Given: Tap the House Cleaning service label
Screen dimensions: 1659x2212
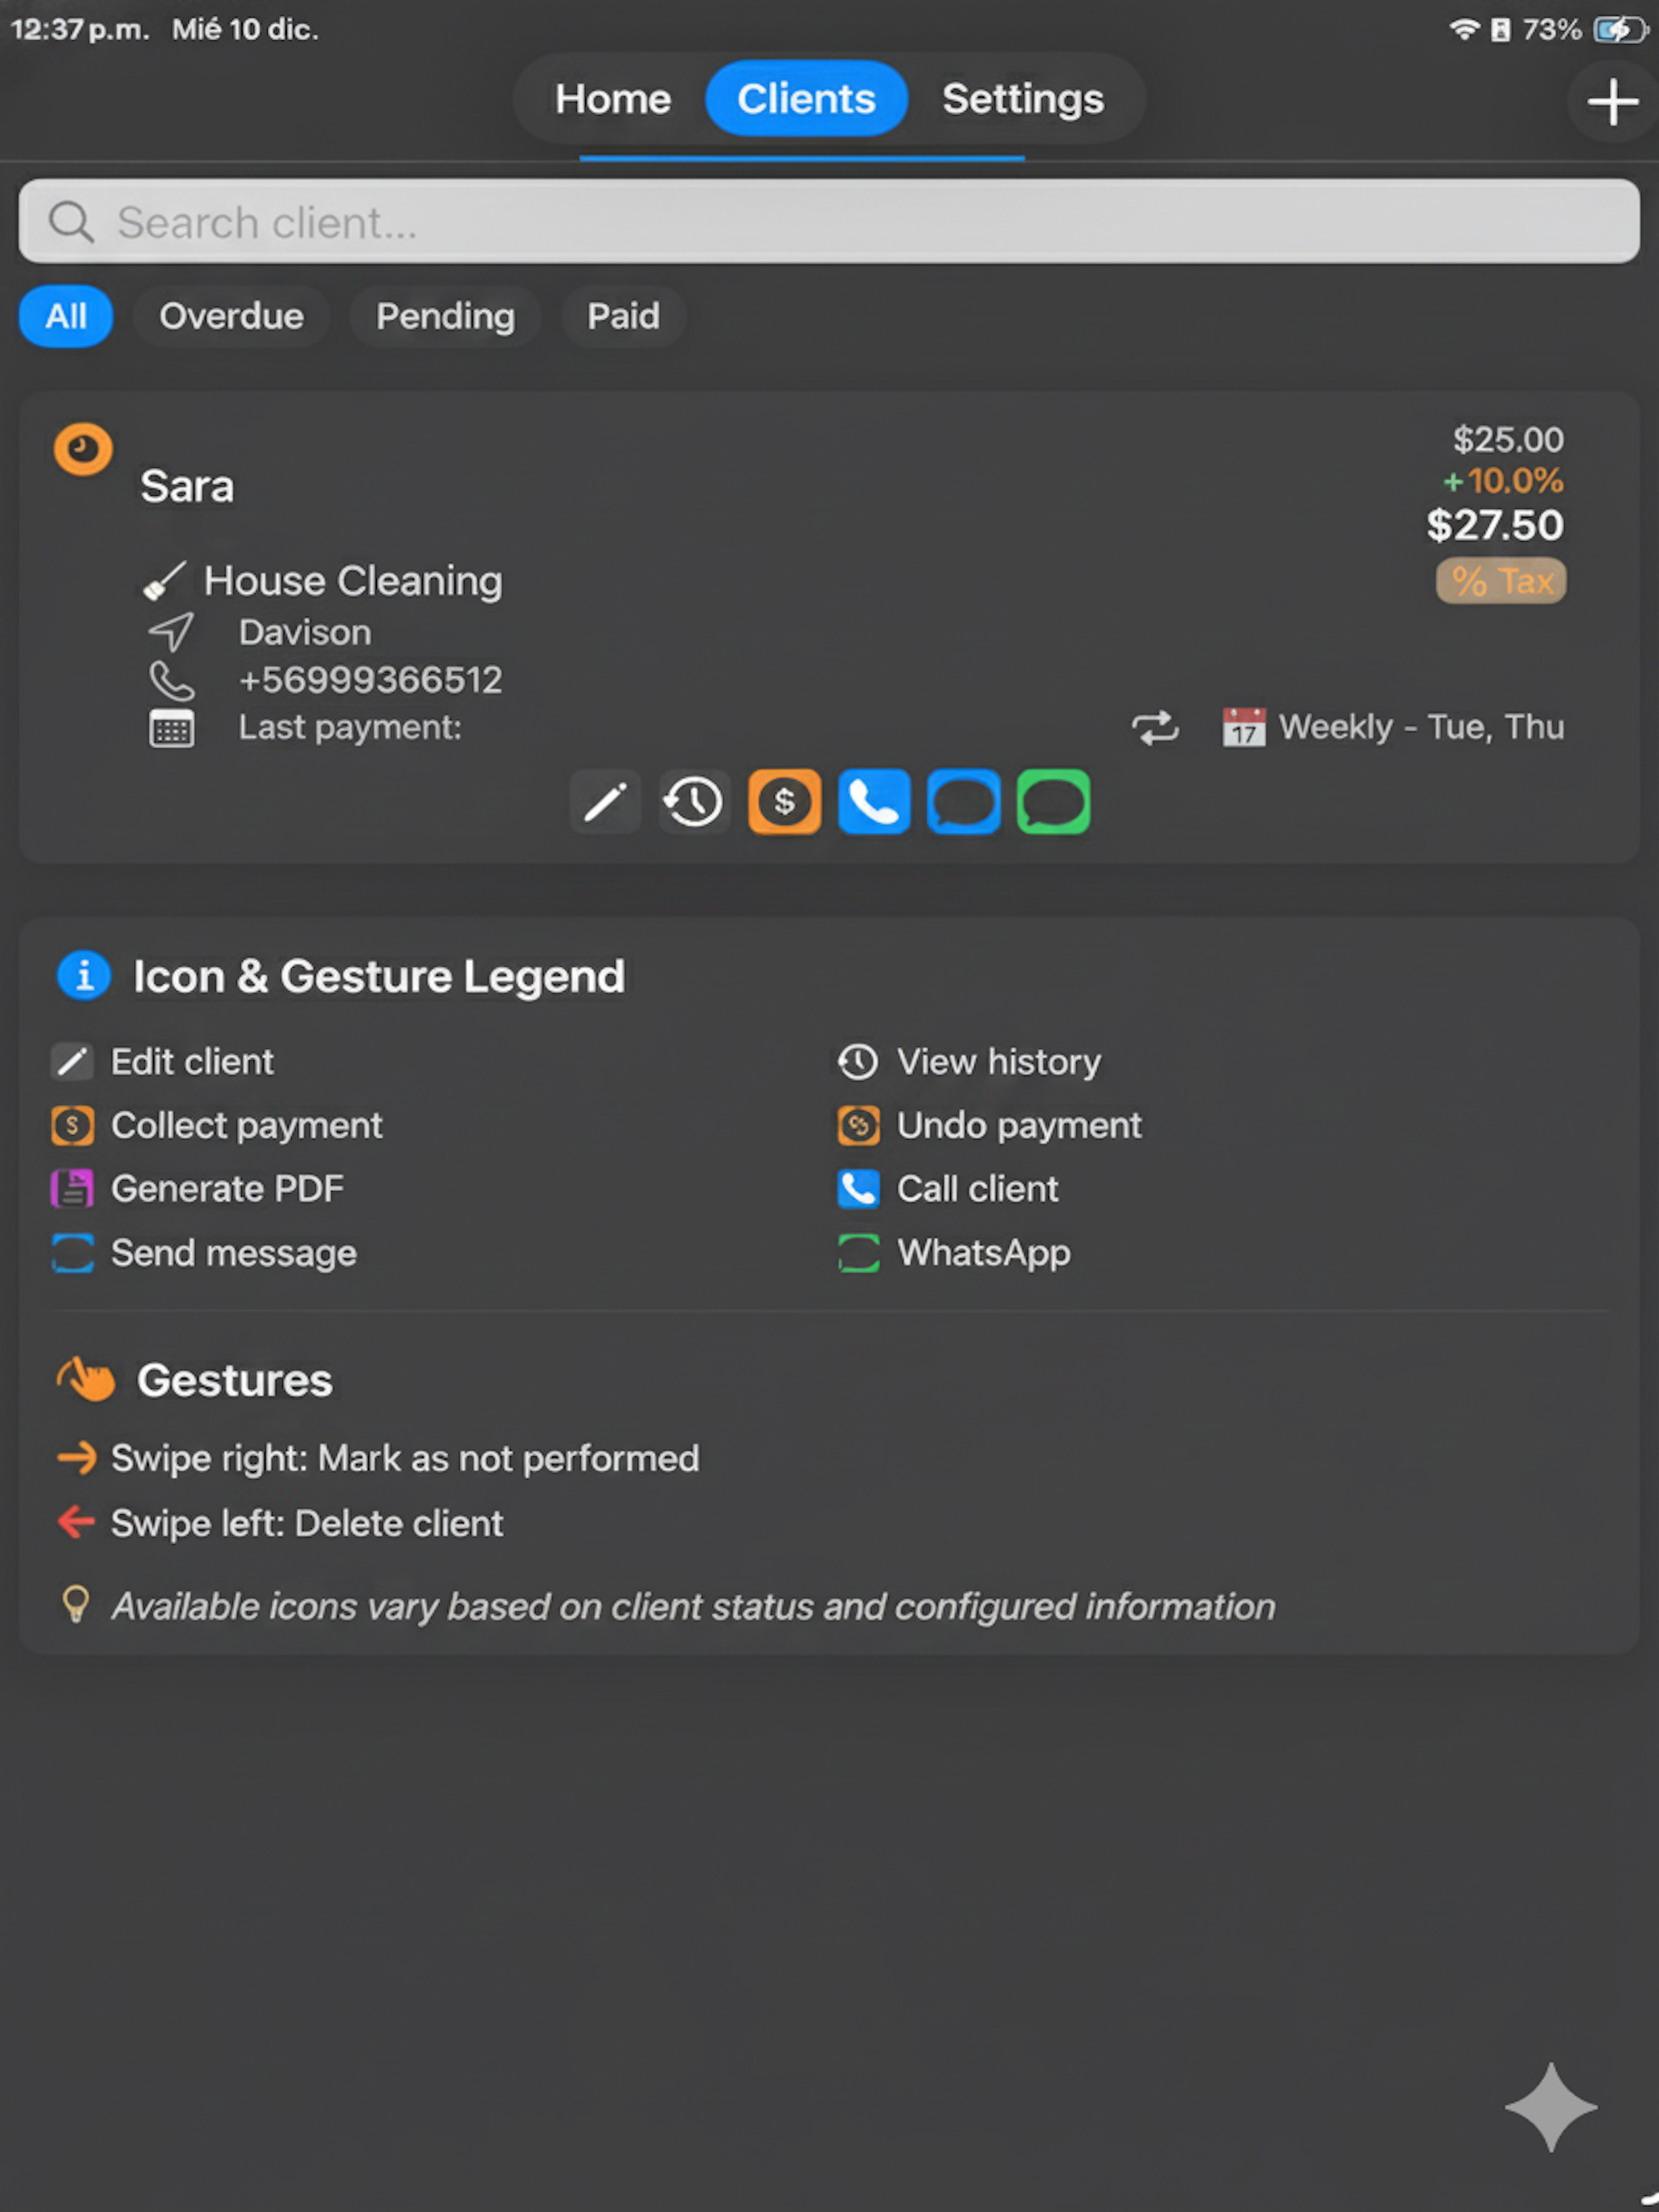Looking at the screenshot, I should tap(353, 581).
